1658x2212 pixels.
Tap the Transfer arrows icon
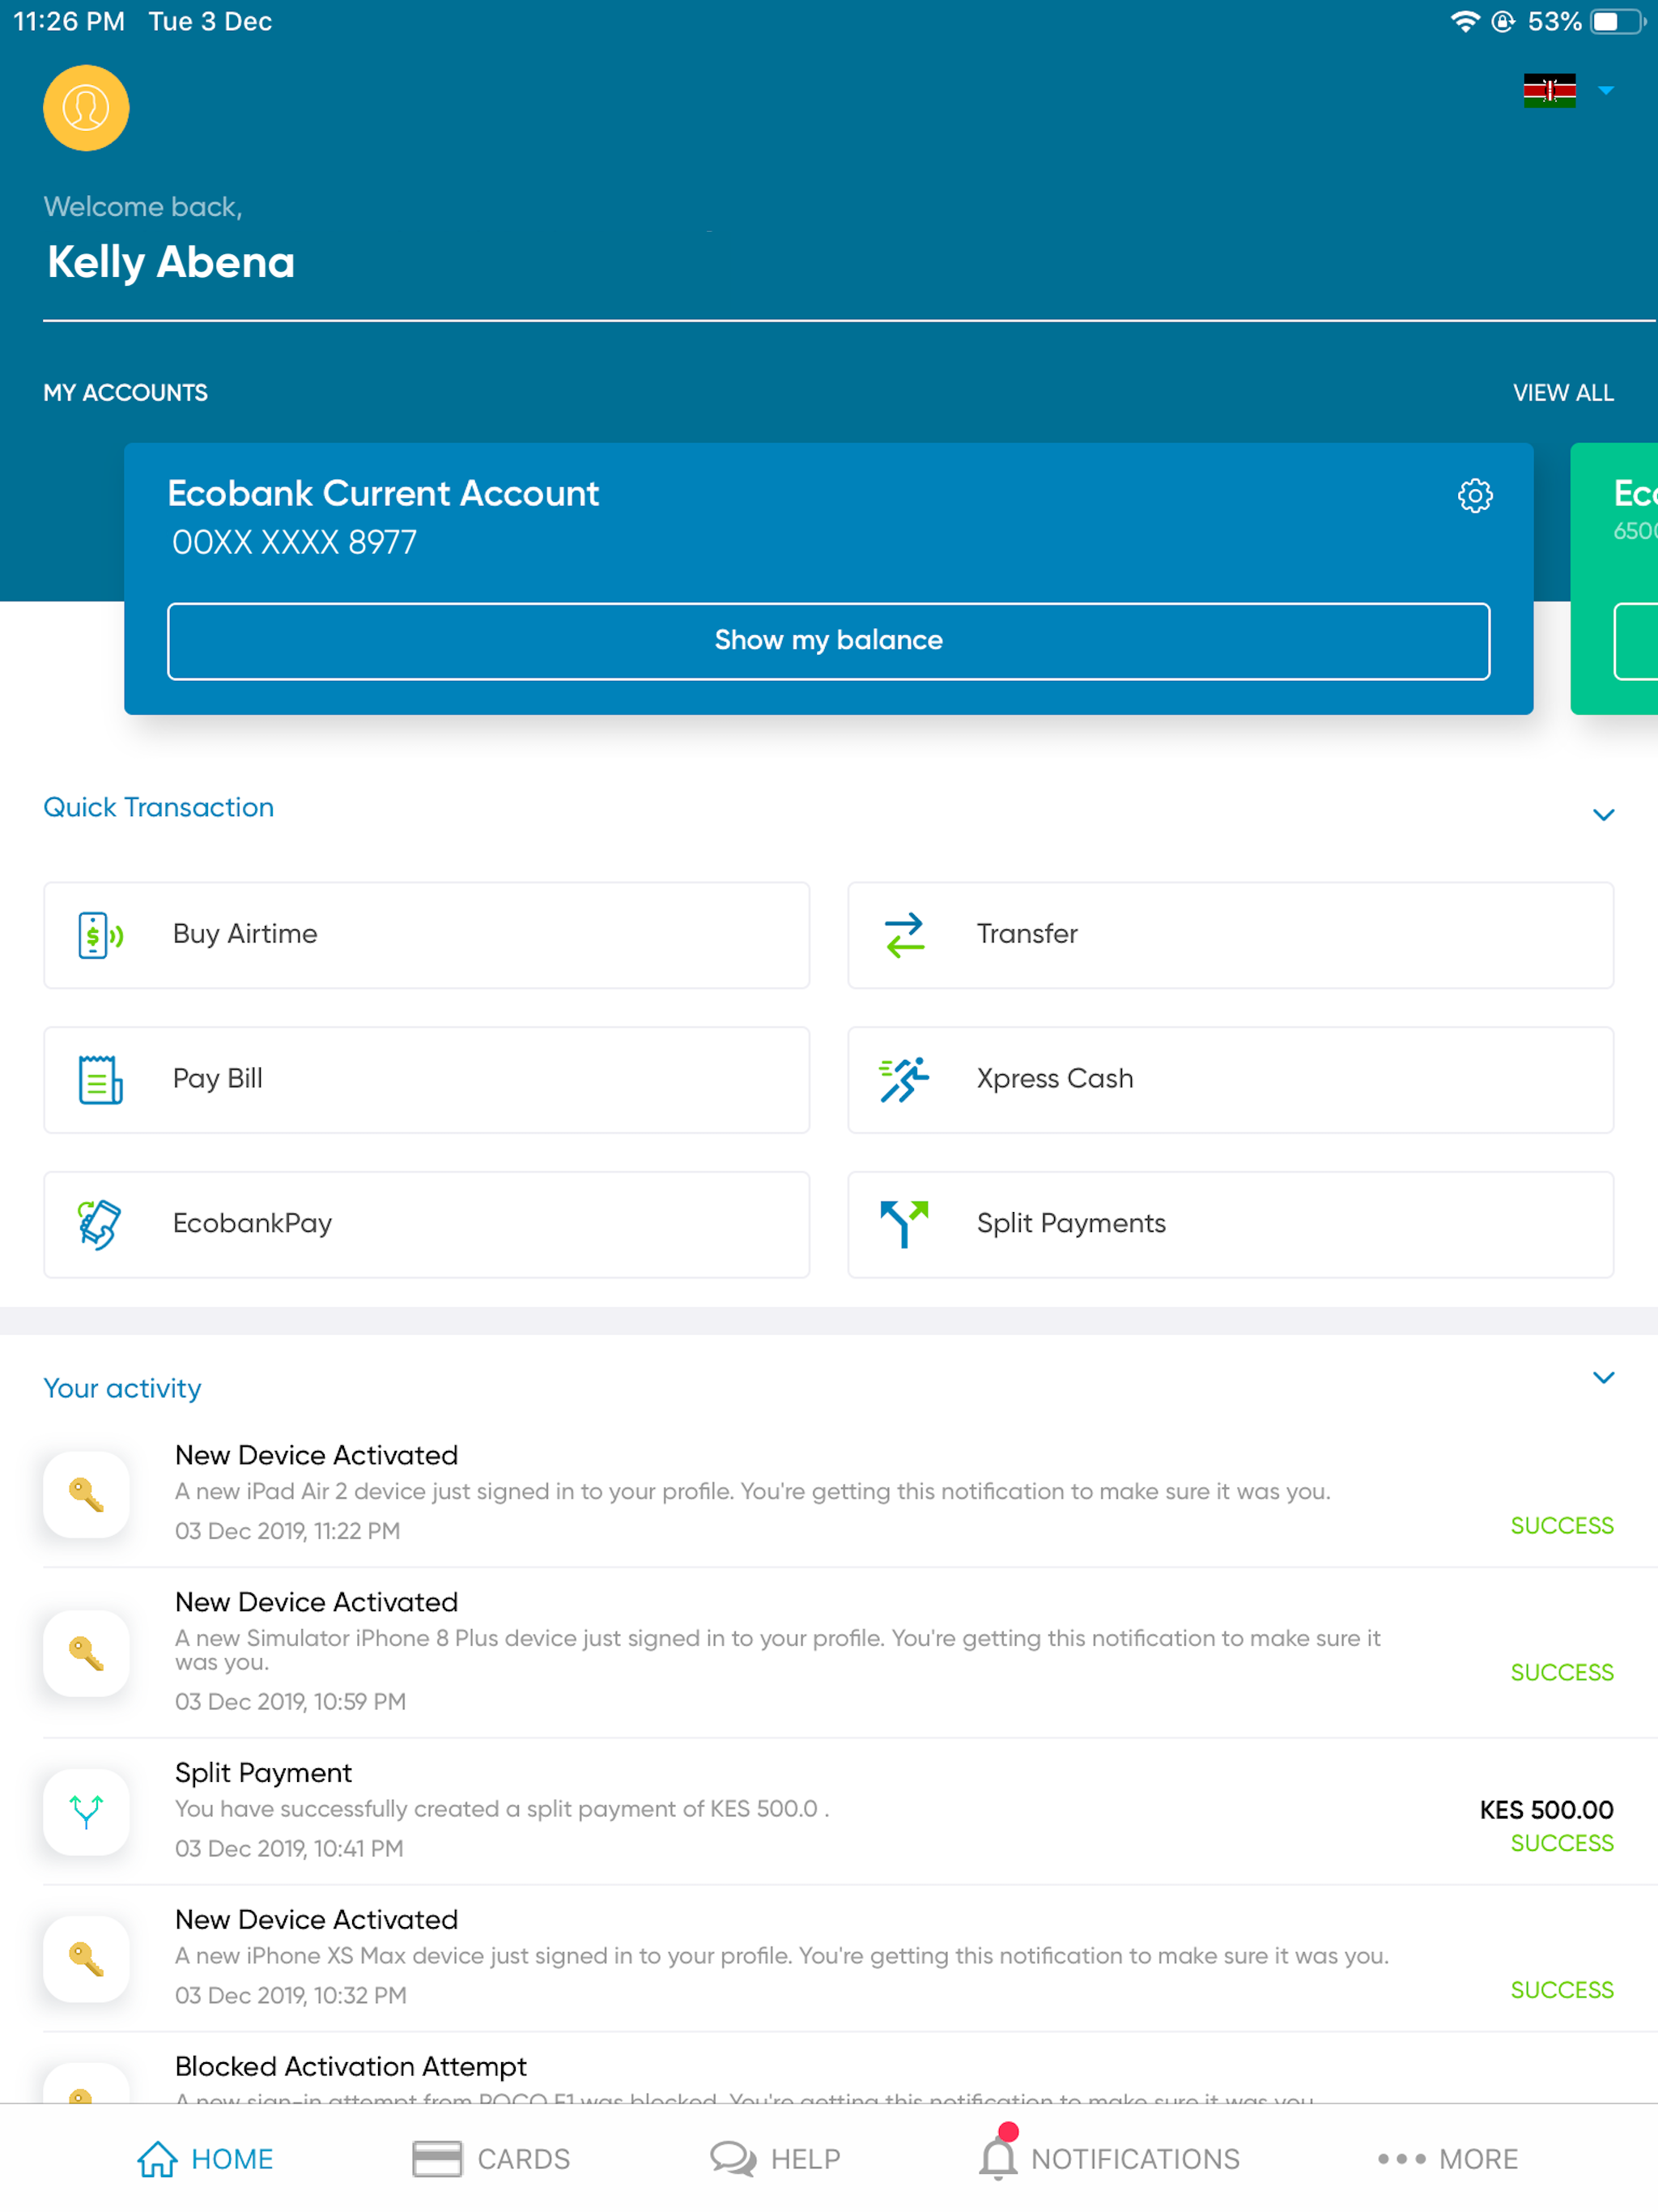coord(904,935)
